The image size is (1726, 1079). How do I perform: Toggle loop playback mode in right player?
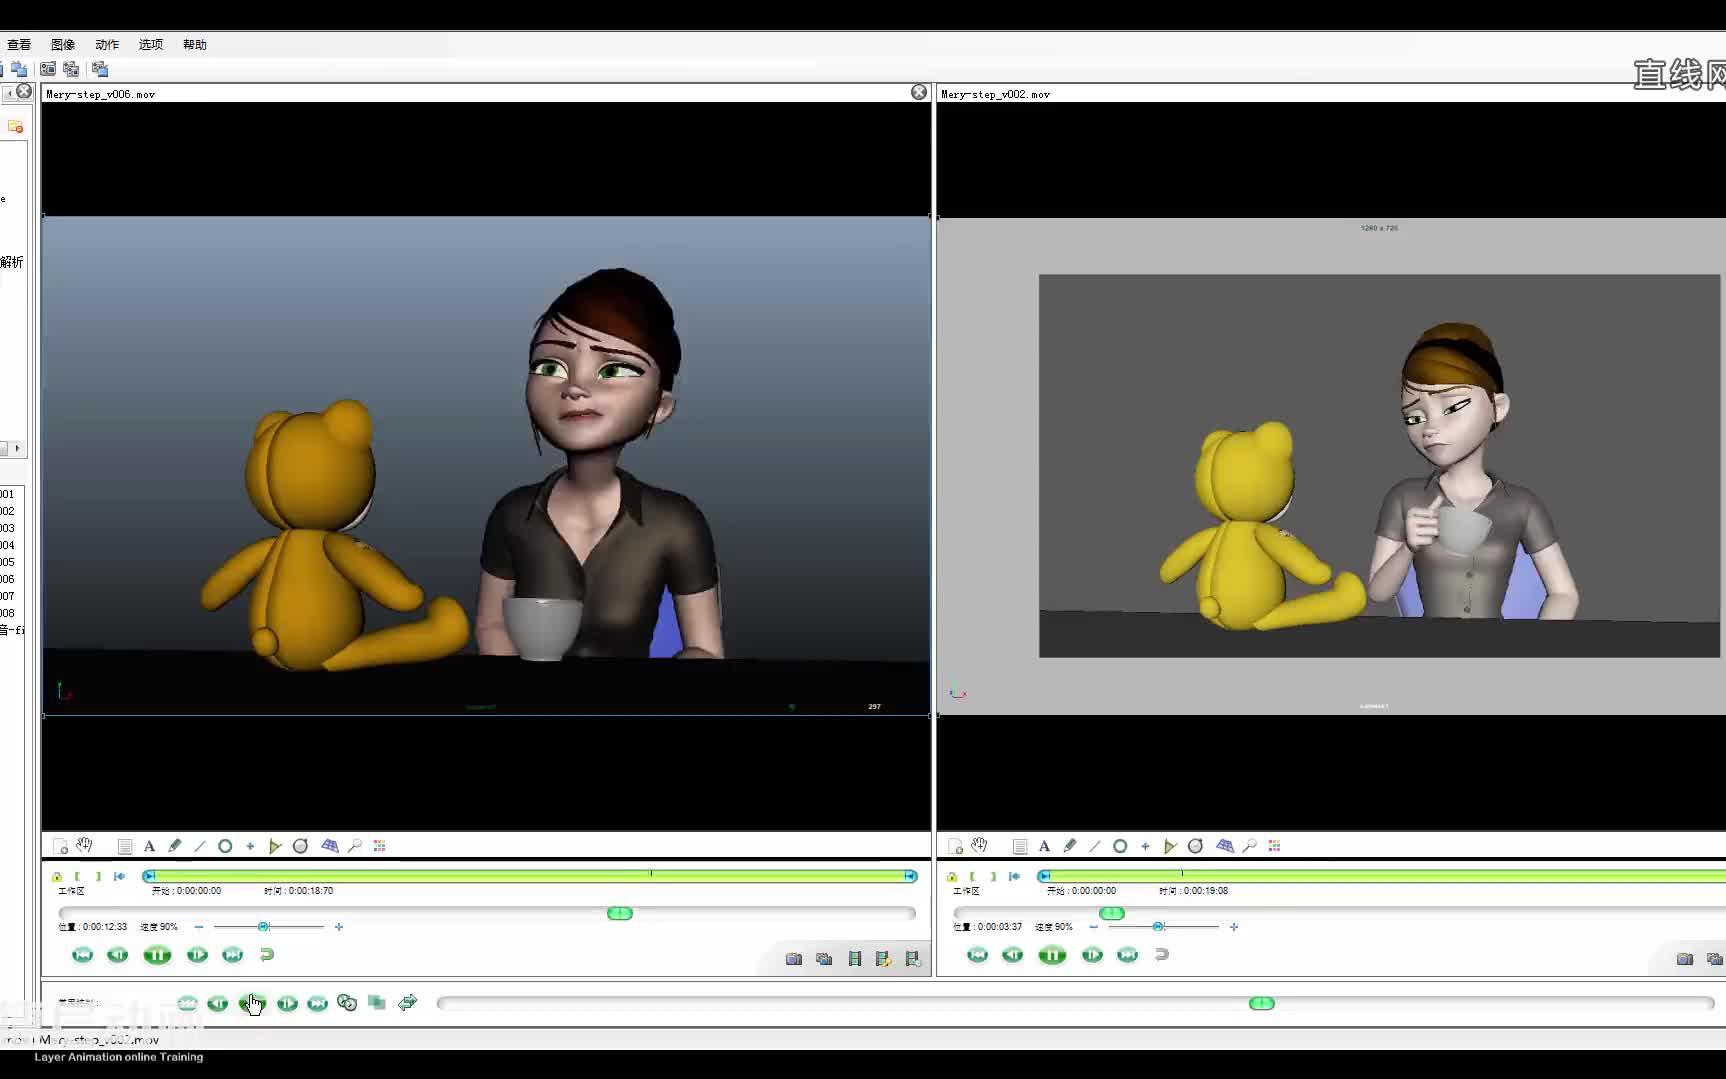pos(1162,955)
